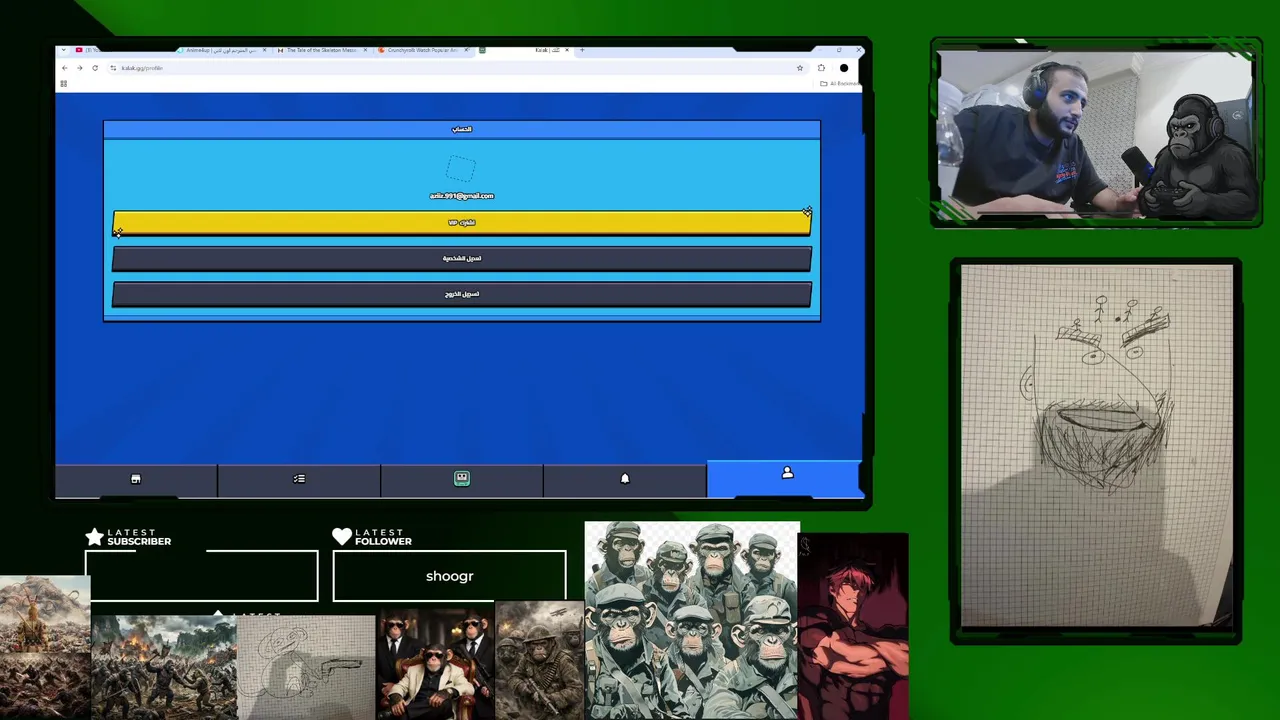Close the Crunchyroll tab

(x=467, y=50)
